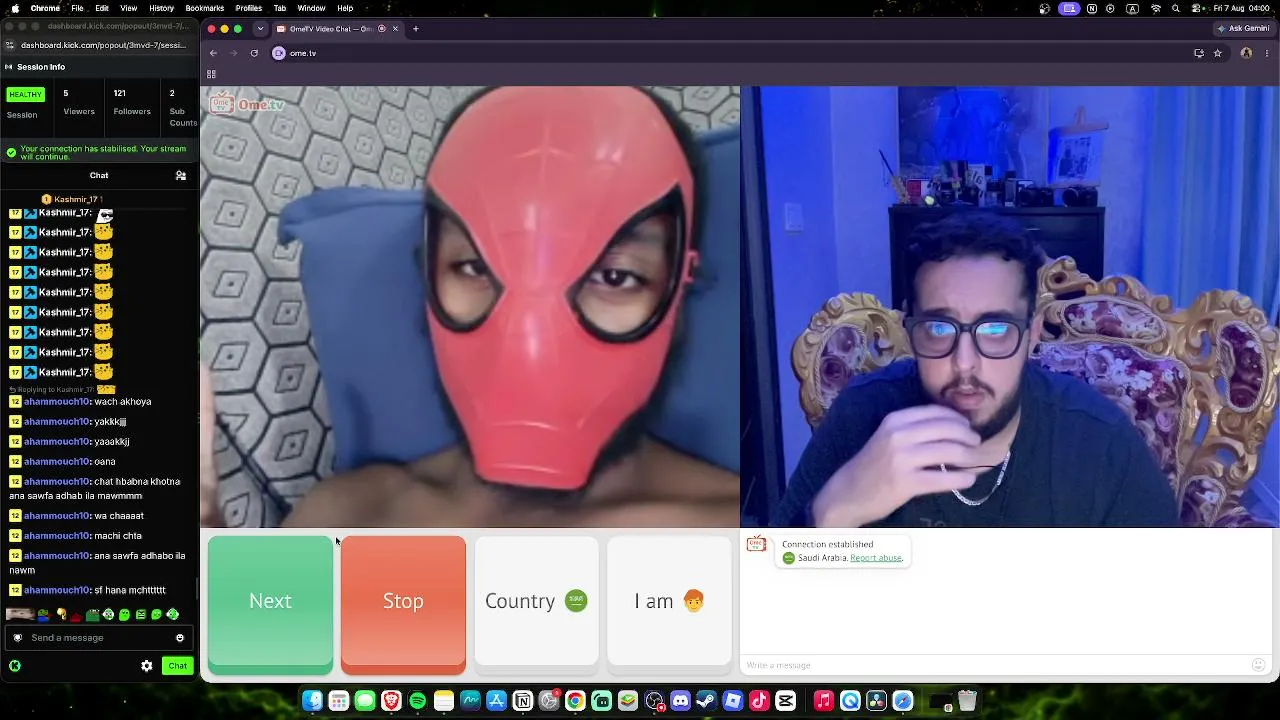Click the HEALTHY session status badge
This screenshot has height=720, width=1280.
click(x=25, y=95)
